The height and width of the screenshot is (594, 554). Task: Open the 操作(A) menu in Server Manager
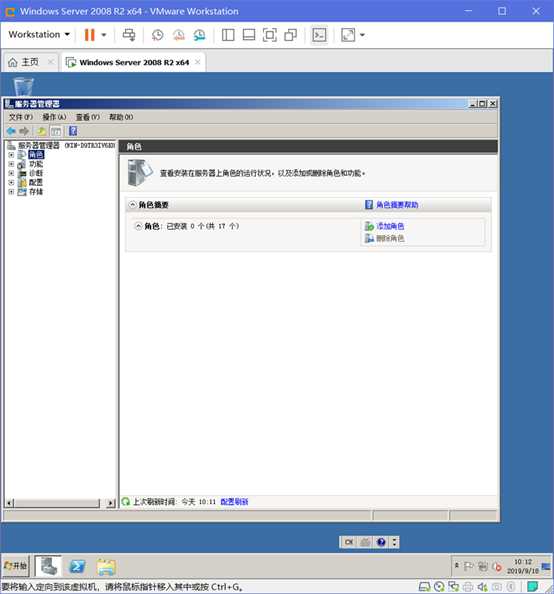[54, 117]
